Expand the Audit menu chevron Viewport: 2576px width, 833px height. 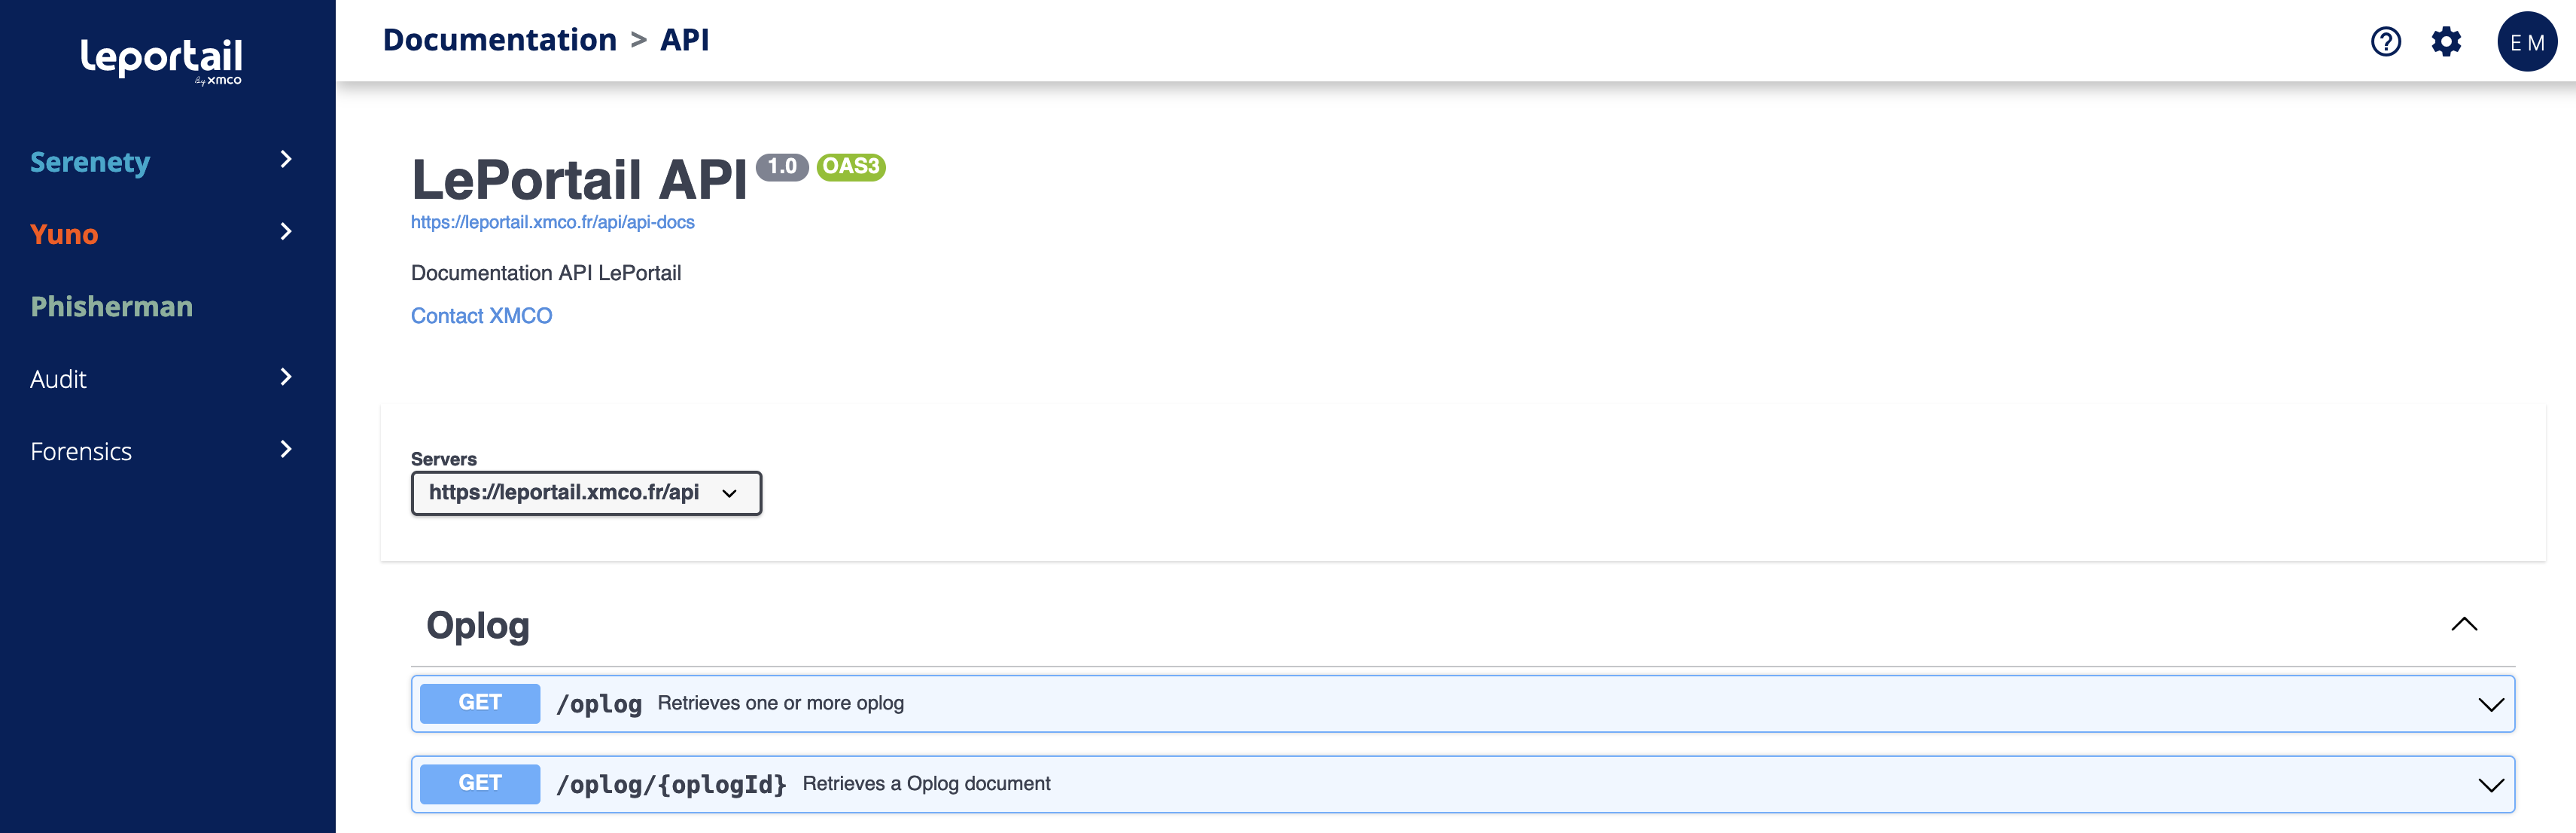pos(286,377)
